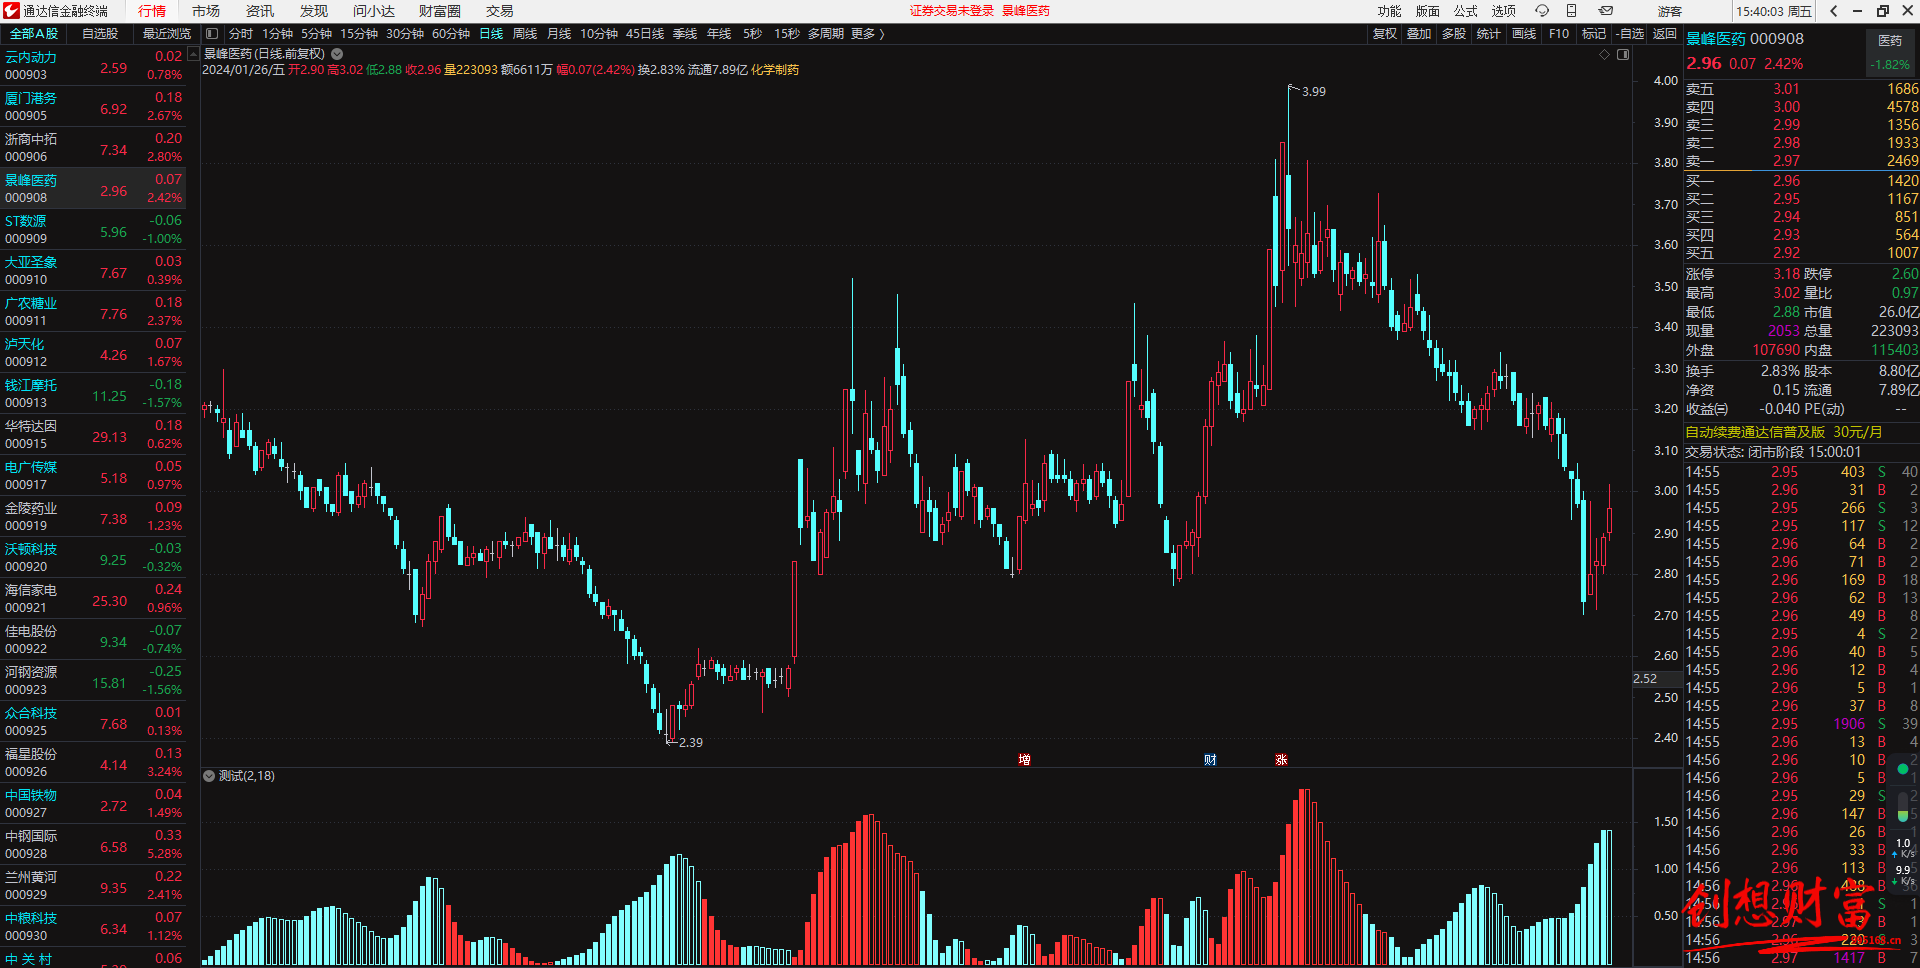Select the 季线 timeframe

pos(685,34)
